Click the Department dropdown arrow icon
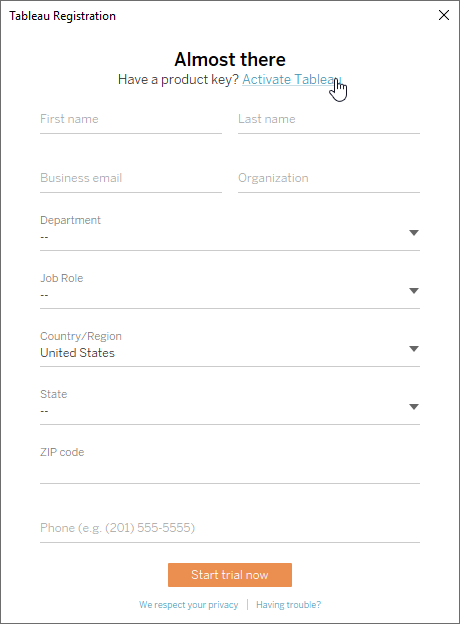The image size is (460, 624). [414, 233]
